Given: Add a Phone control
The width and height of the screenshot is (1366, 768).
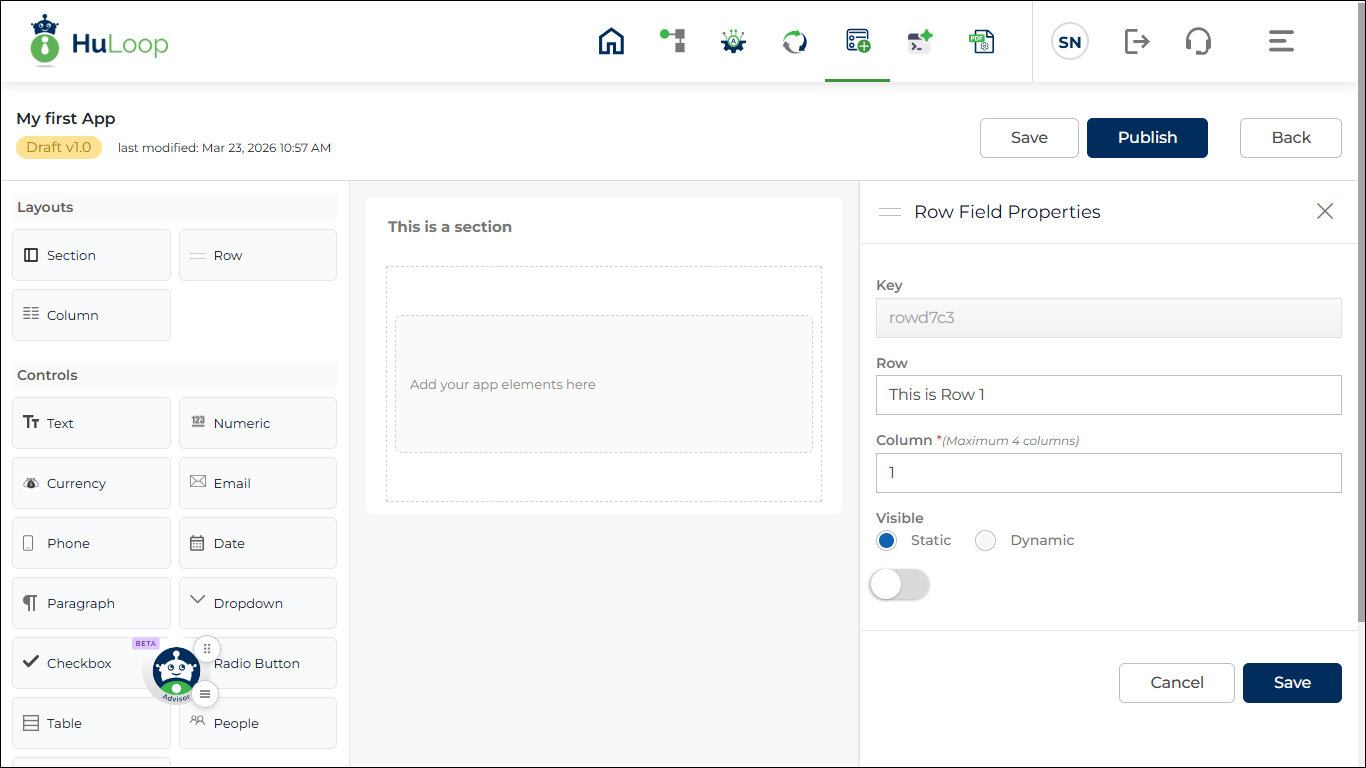Looking at the screenshot, I should pos(91,543).
